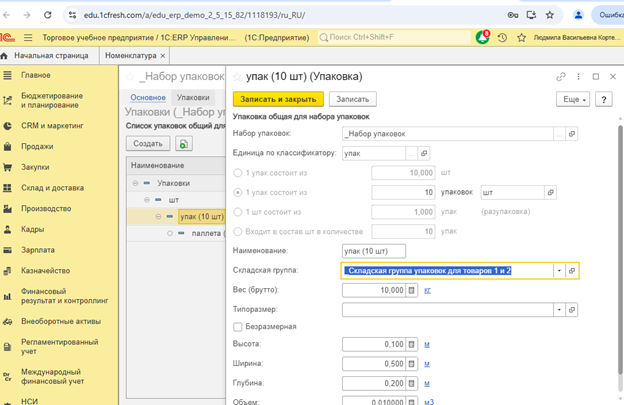
Task: Bookmark this page with the star icon
Action: coord(550,15)
